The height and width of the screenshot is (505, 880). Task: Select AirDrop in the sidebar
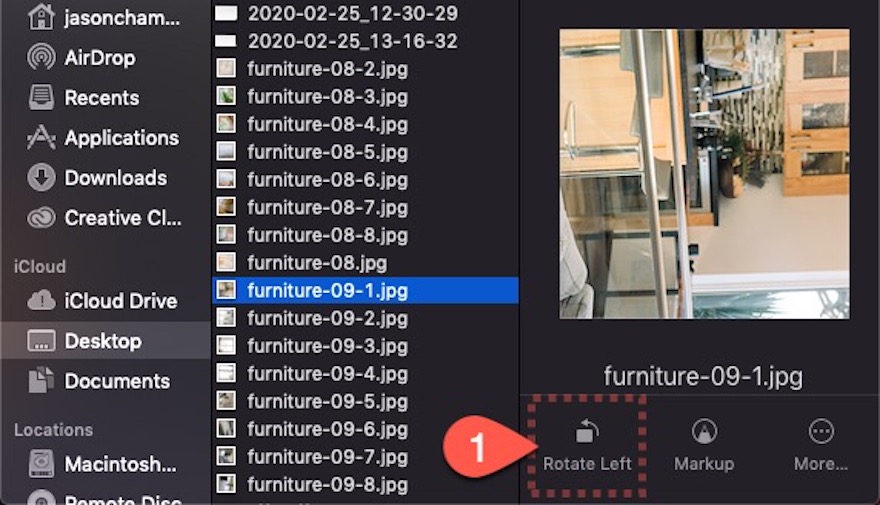point(81,57)
